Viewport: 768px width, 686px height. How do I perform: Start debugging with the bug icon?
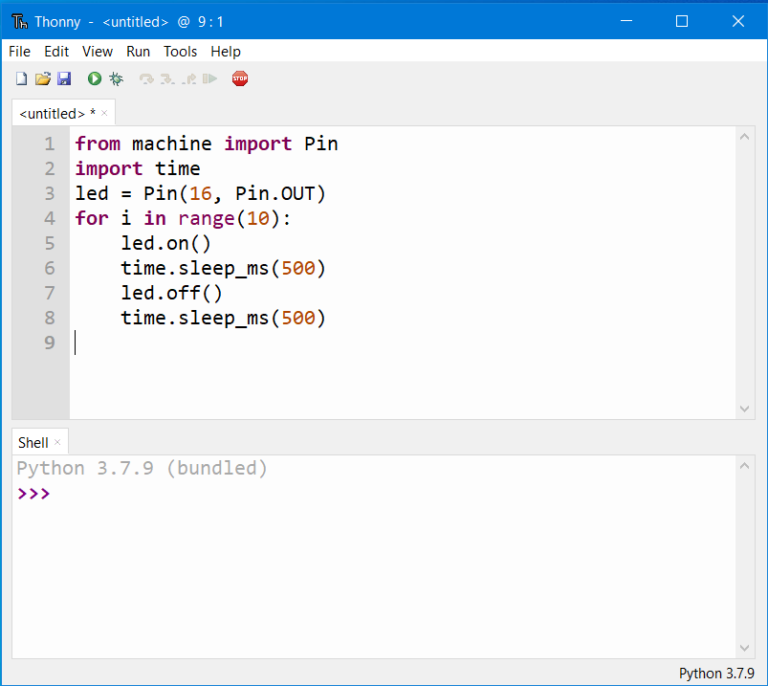point(116,78)
